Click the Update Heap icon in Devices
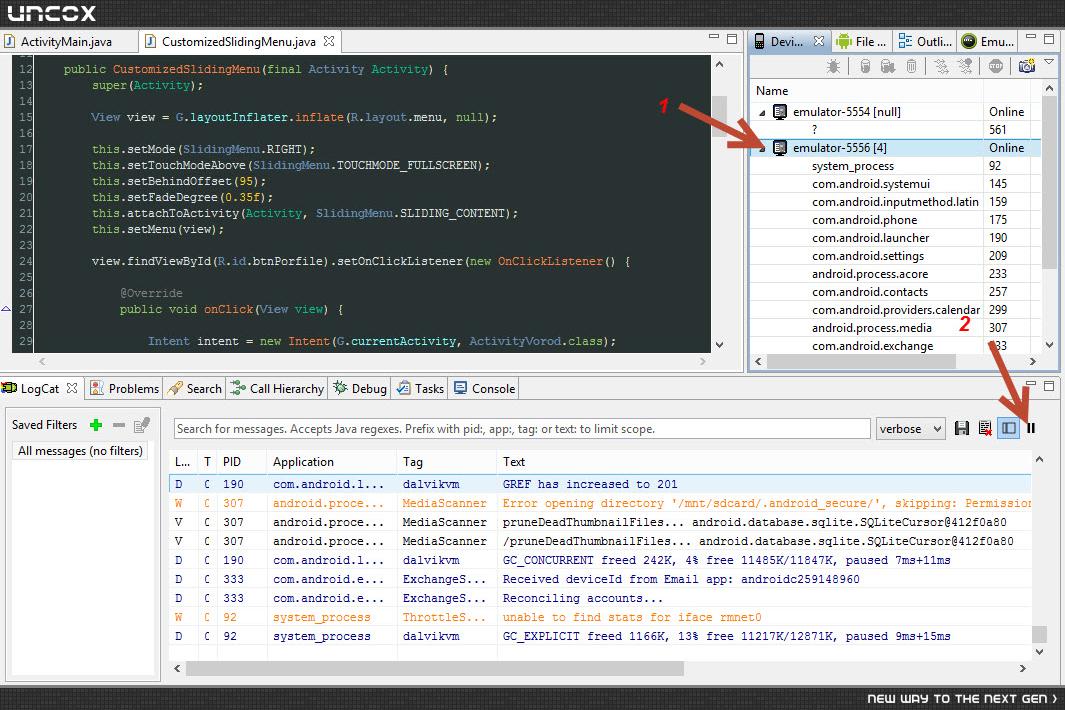The height and width of the screenshot is (710, 1065). pyautogui.click(x=865, y=66)
